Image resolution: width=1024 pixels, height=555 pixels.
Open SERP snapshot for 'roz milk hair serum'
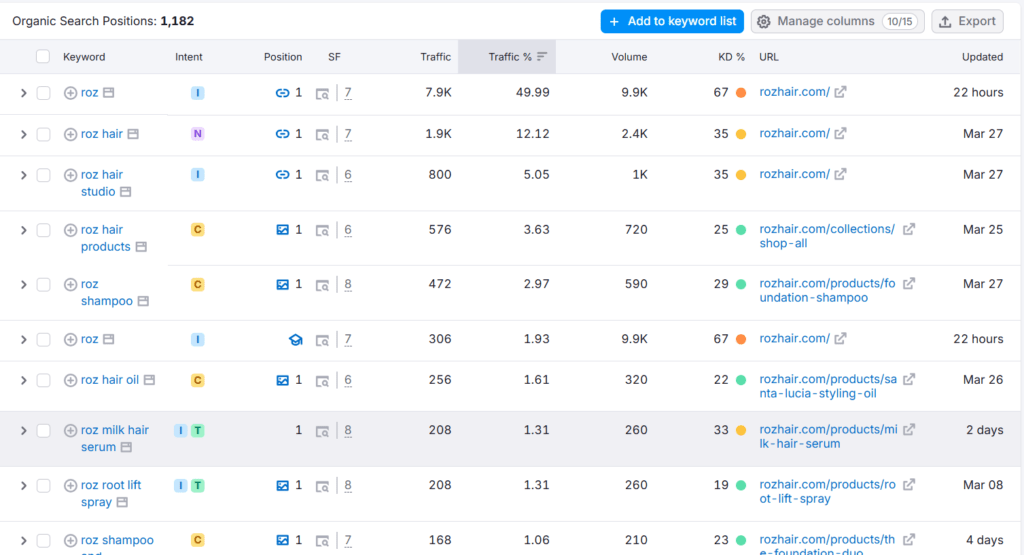tap(322, 431)
